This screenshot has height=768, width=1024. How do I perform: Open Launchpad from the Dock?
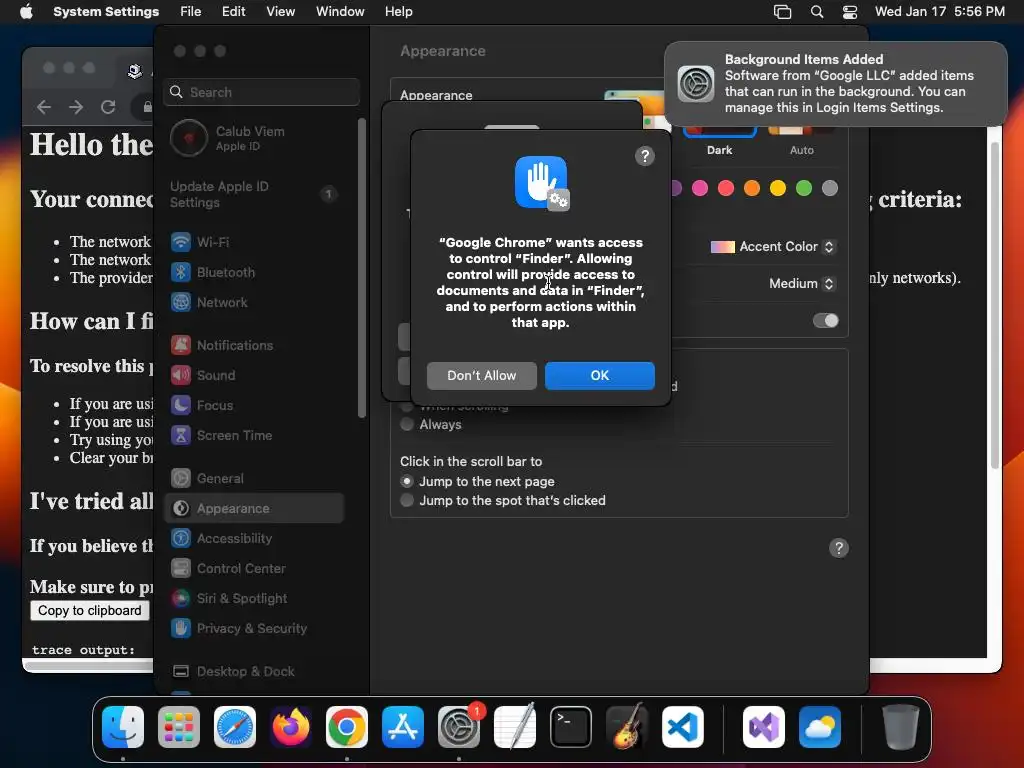pyautogui.click(x=178, y=727)
